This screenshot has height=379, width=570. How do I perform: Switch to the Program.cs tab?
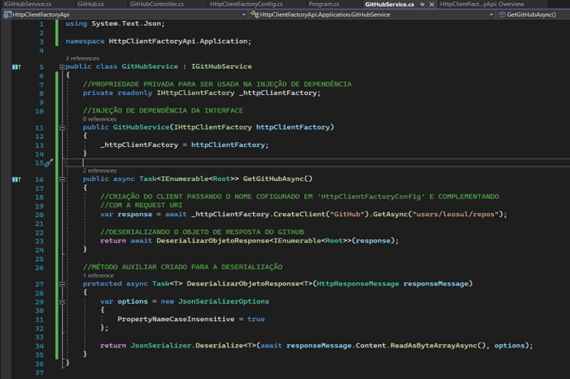(x=324, y=4)
